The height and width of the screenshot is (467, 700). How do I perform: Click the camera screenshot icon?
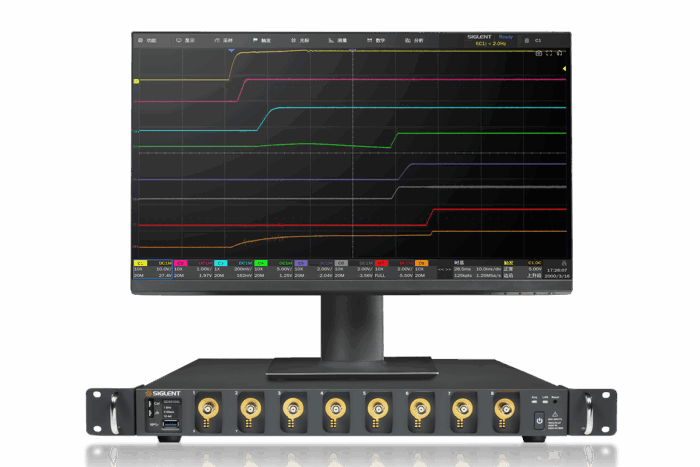539,53
